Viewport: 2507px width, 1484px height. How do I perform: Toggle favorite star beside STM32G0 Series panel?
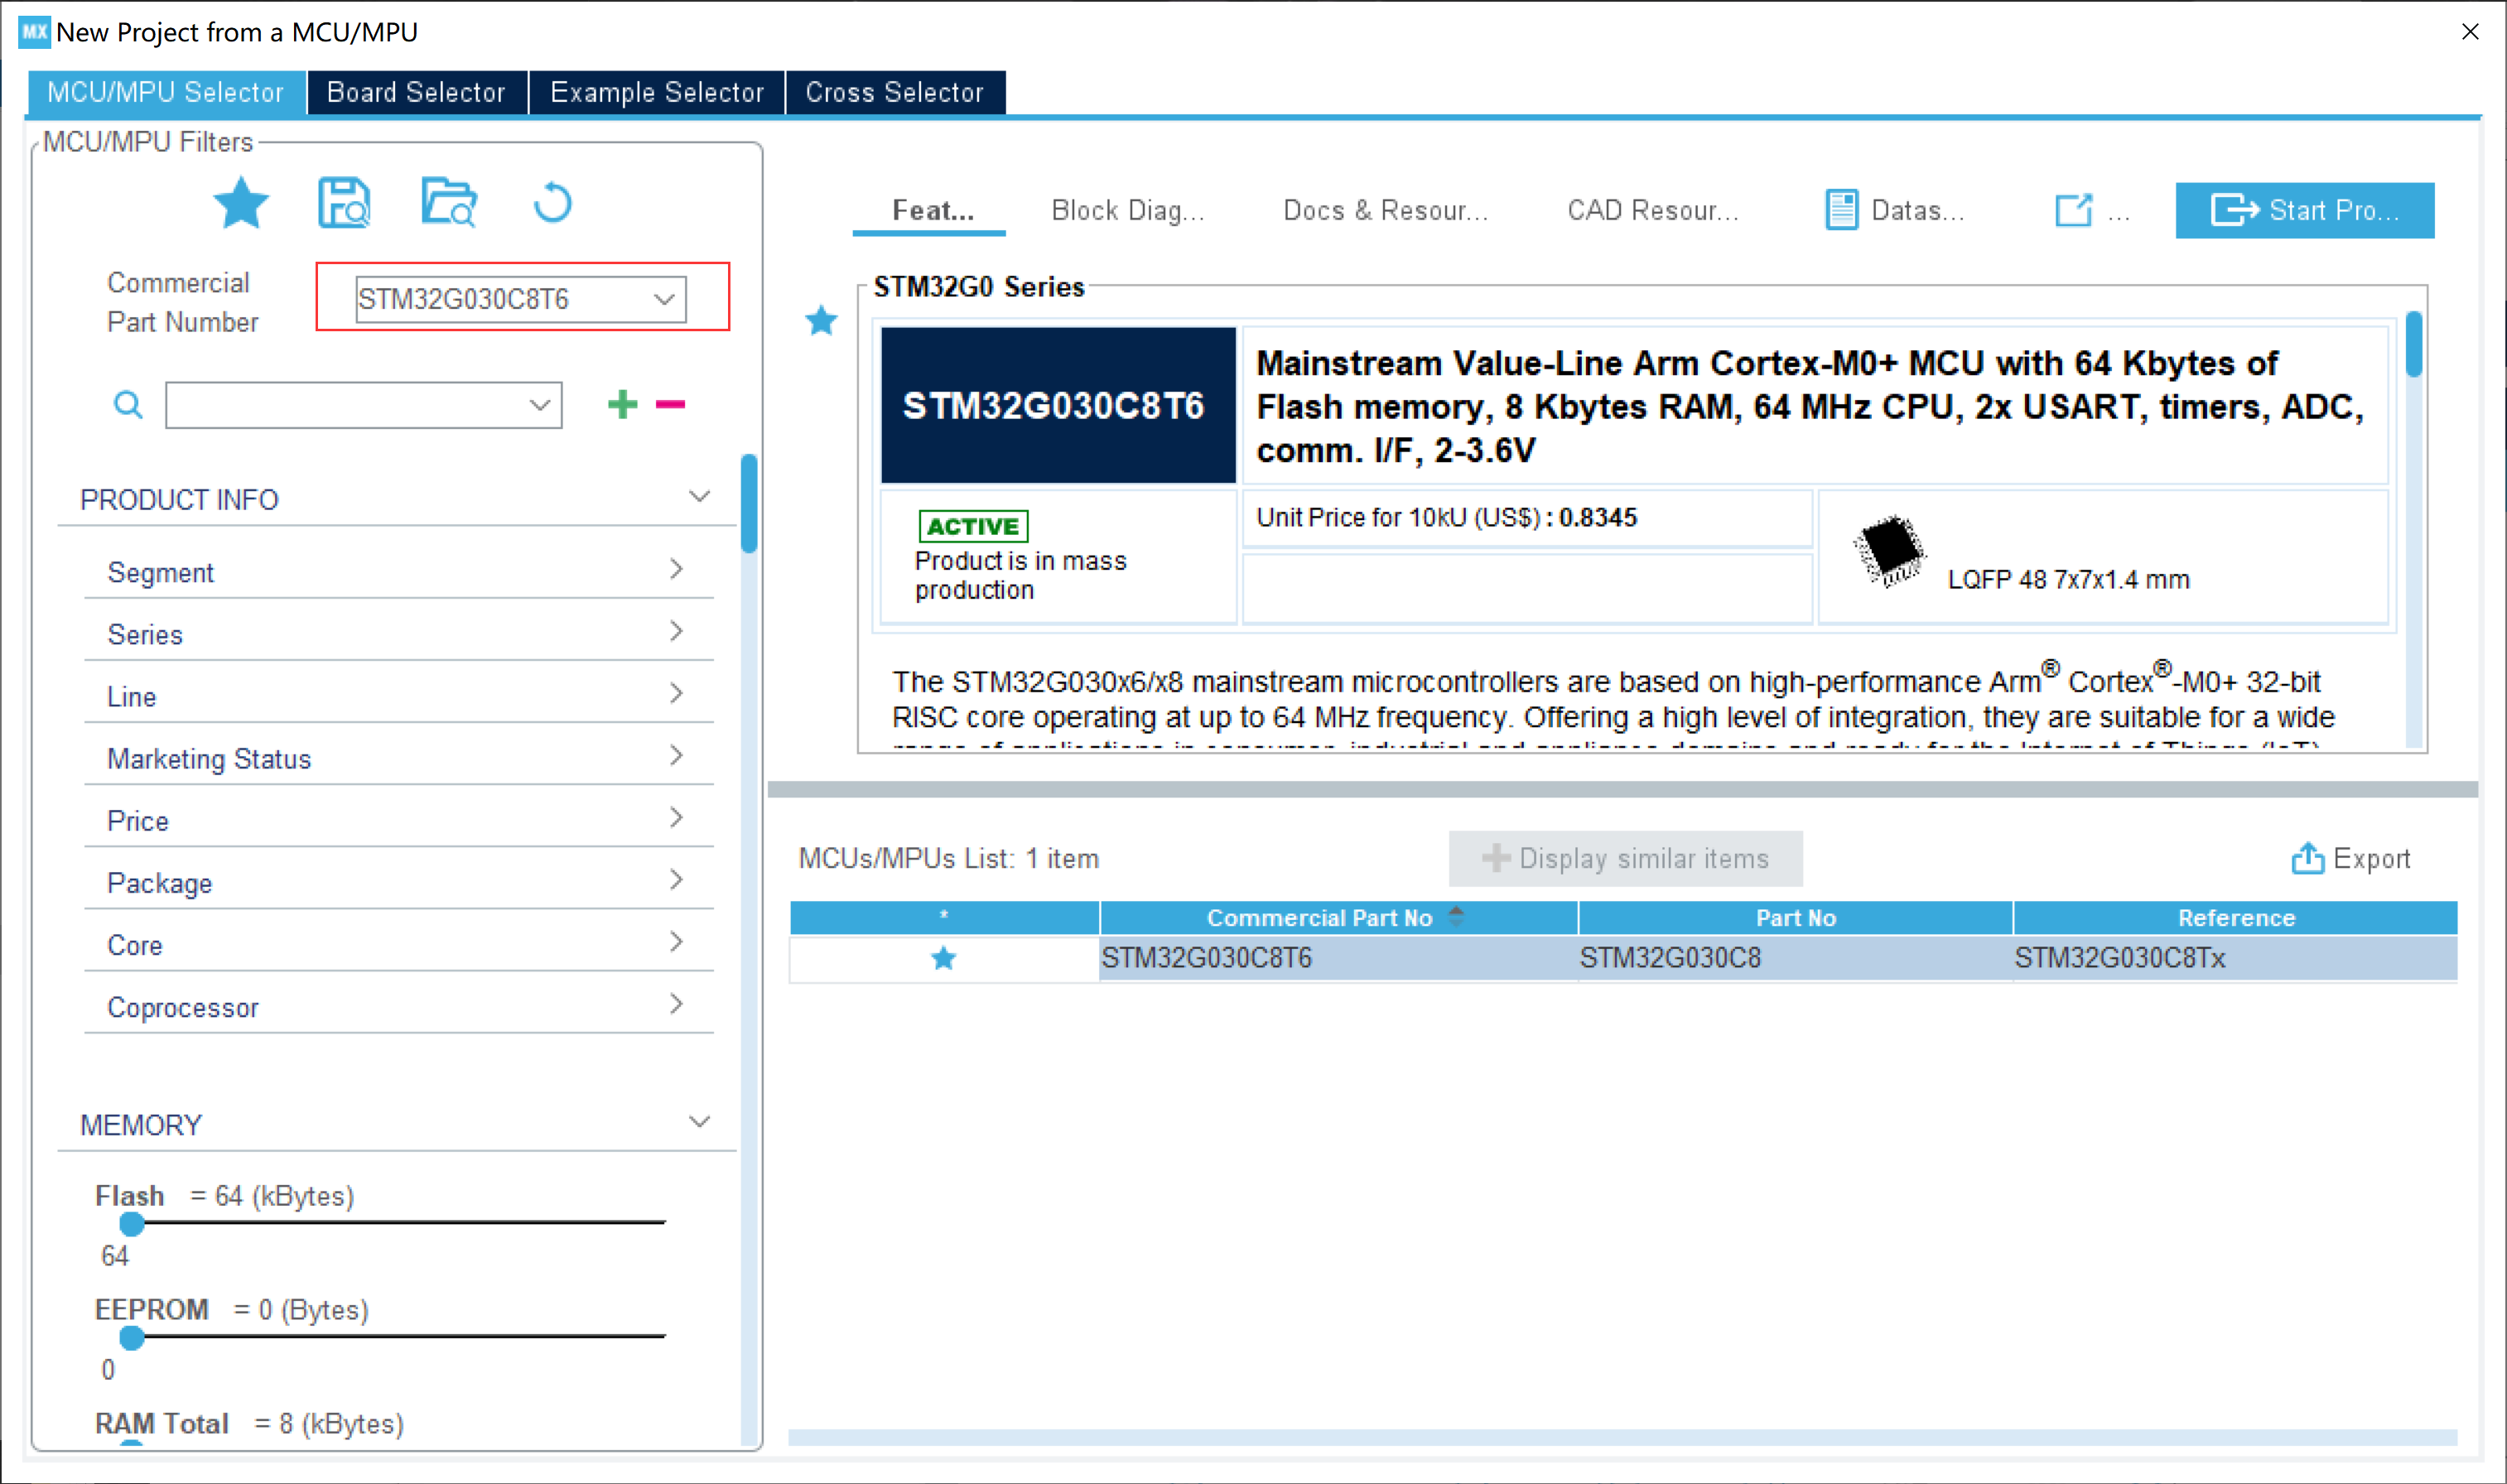pyautogui.click(x=821, y=321)
